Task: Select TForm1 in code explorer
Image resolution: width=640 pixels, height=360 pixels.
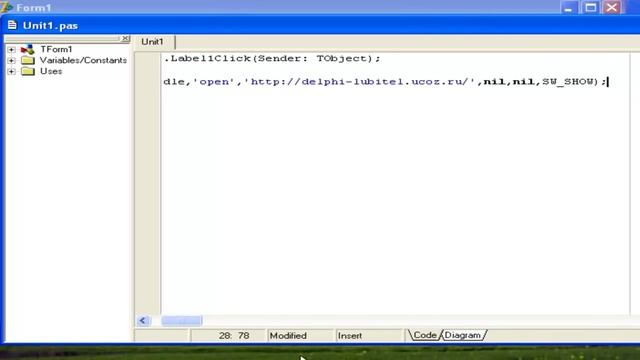Action: pyautogui.click(x=56, y=49)
